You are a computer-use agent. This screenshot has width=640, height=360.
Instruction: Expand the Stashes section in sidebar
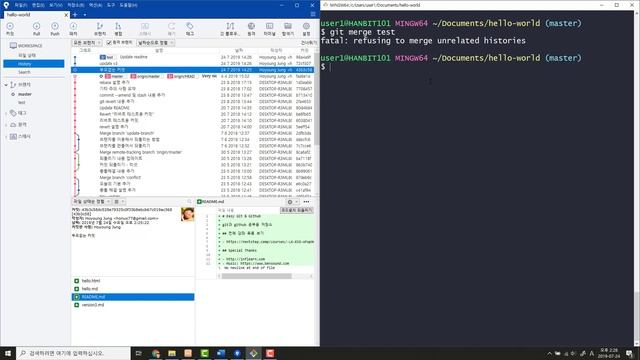[6, 136]
